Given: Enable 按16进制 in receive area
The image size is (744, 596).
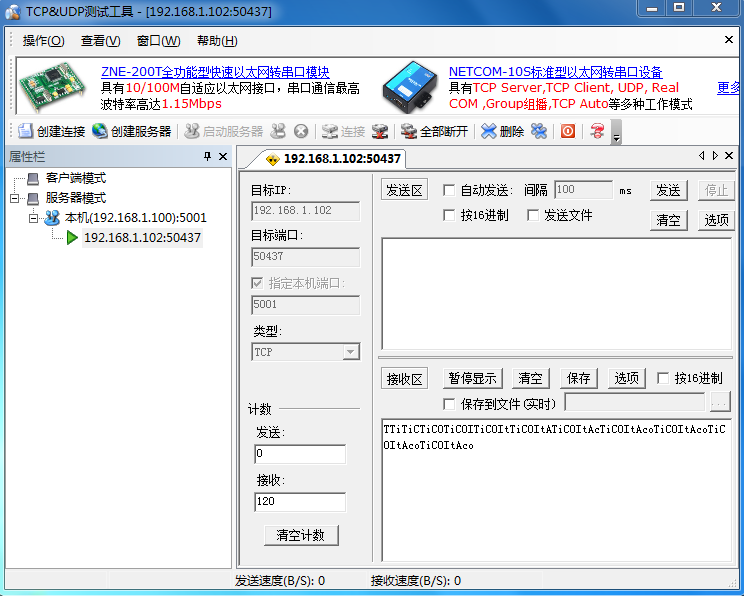Looking at the screenshot, I should [663, 378].
